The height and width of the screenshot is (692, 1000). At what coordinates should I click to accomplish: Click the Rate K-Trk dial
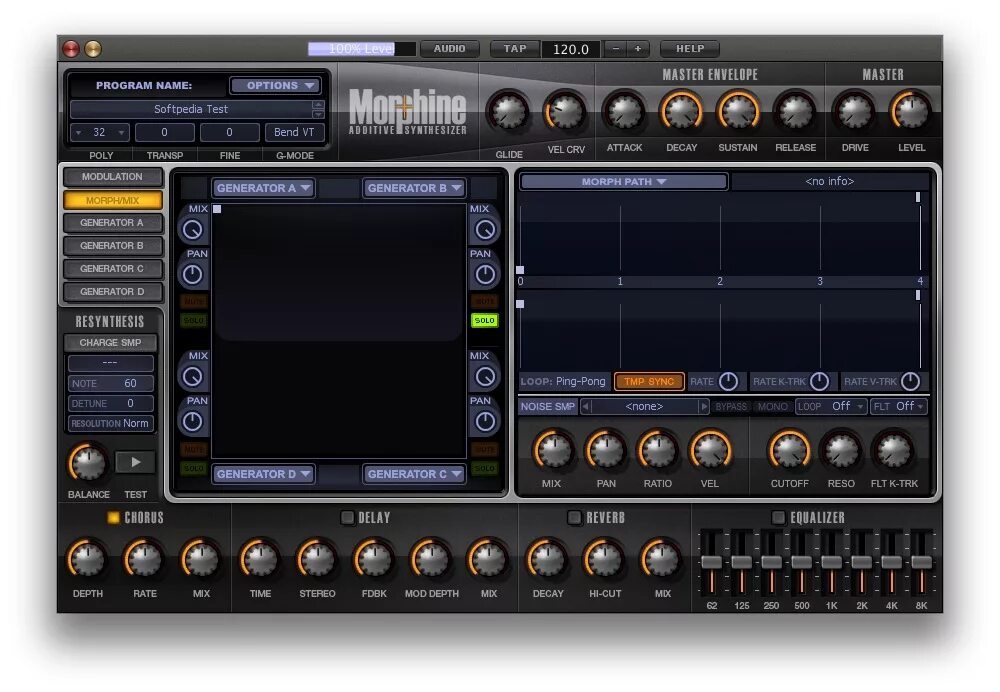point(819,381)
